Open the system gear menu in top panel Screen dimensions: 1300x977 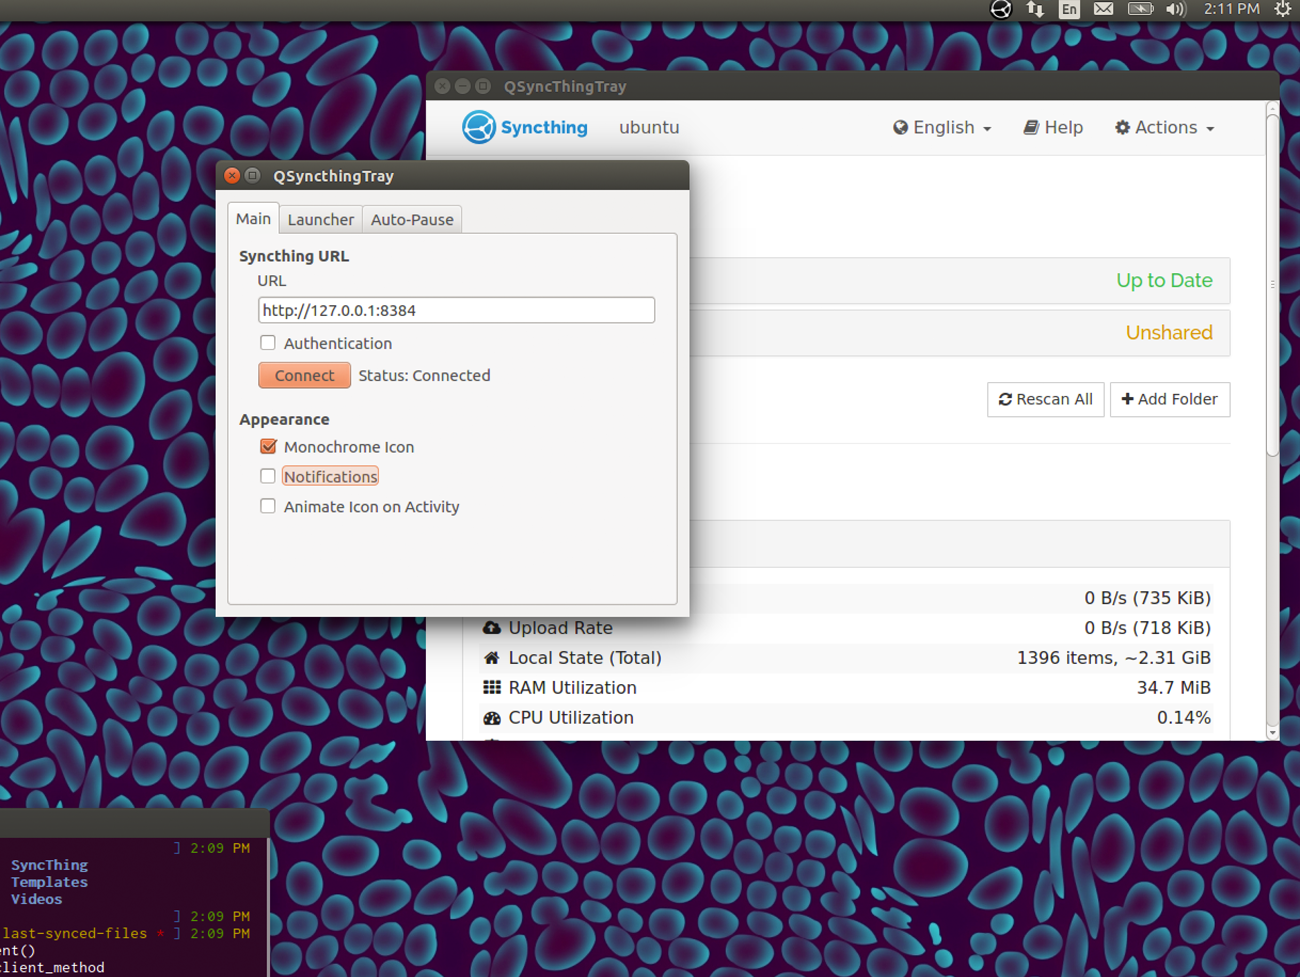(x=1283, y=10)
